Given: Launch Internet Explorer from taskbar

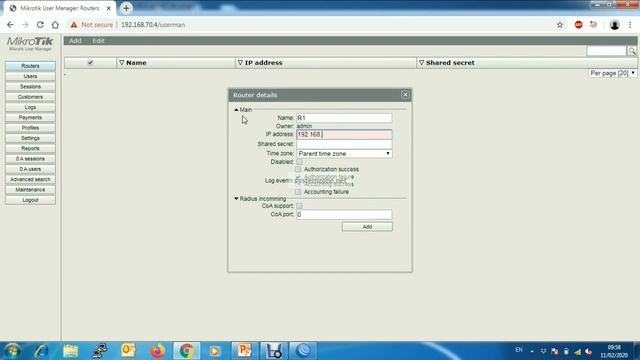Looking at the screenshot, I should point(41,351).
